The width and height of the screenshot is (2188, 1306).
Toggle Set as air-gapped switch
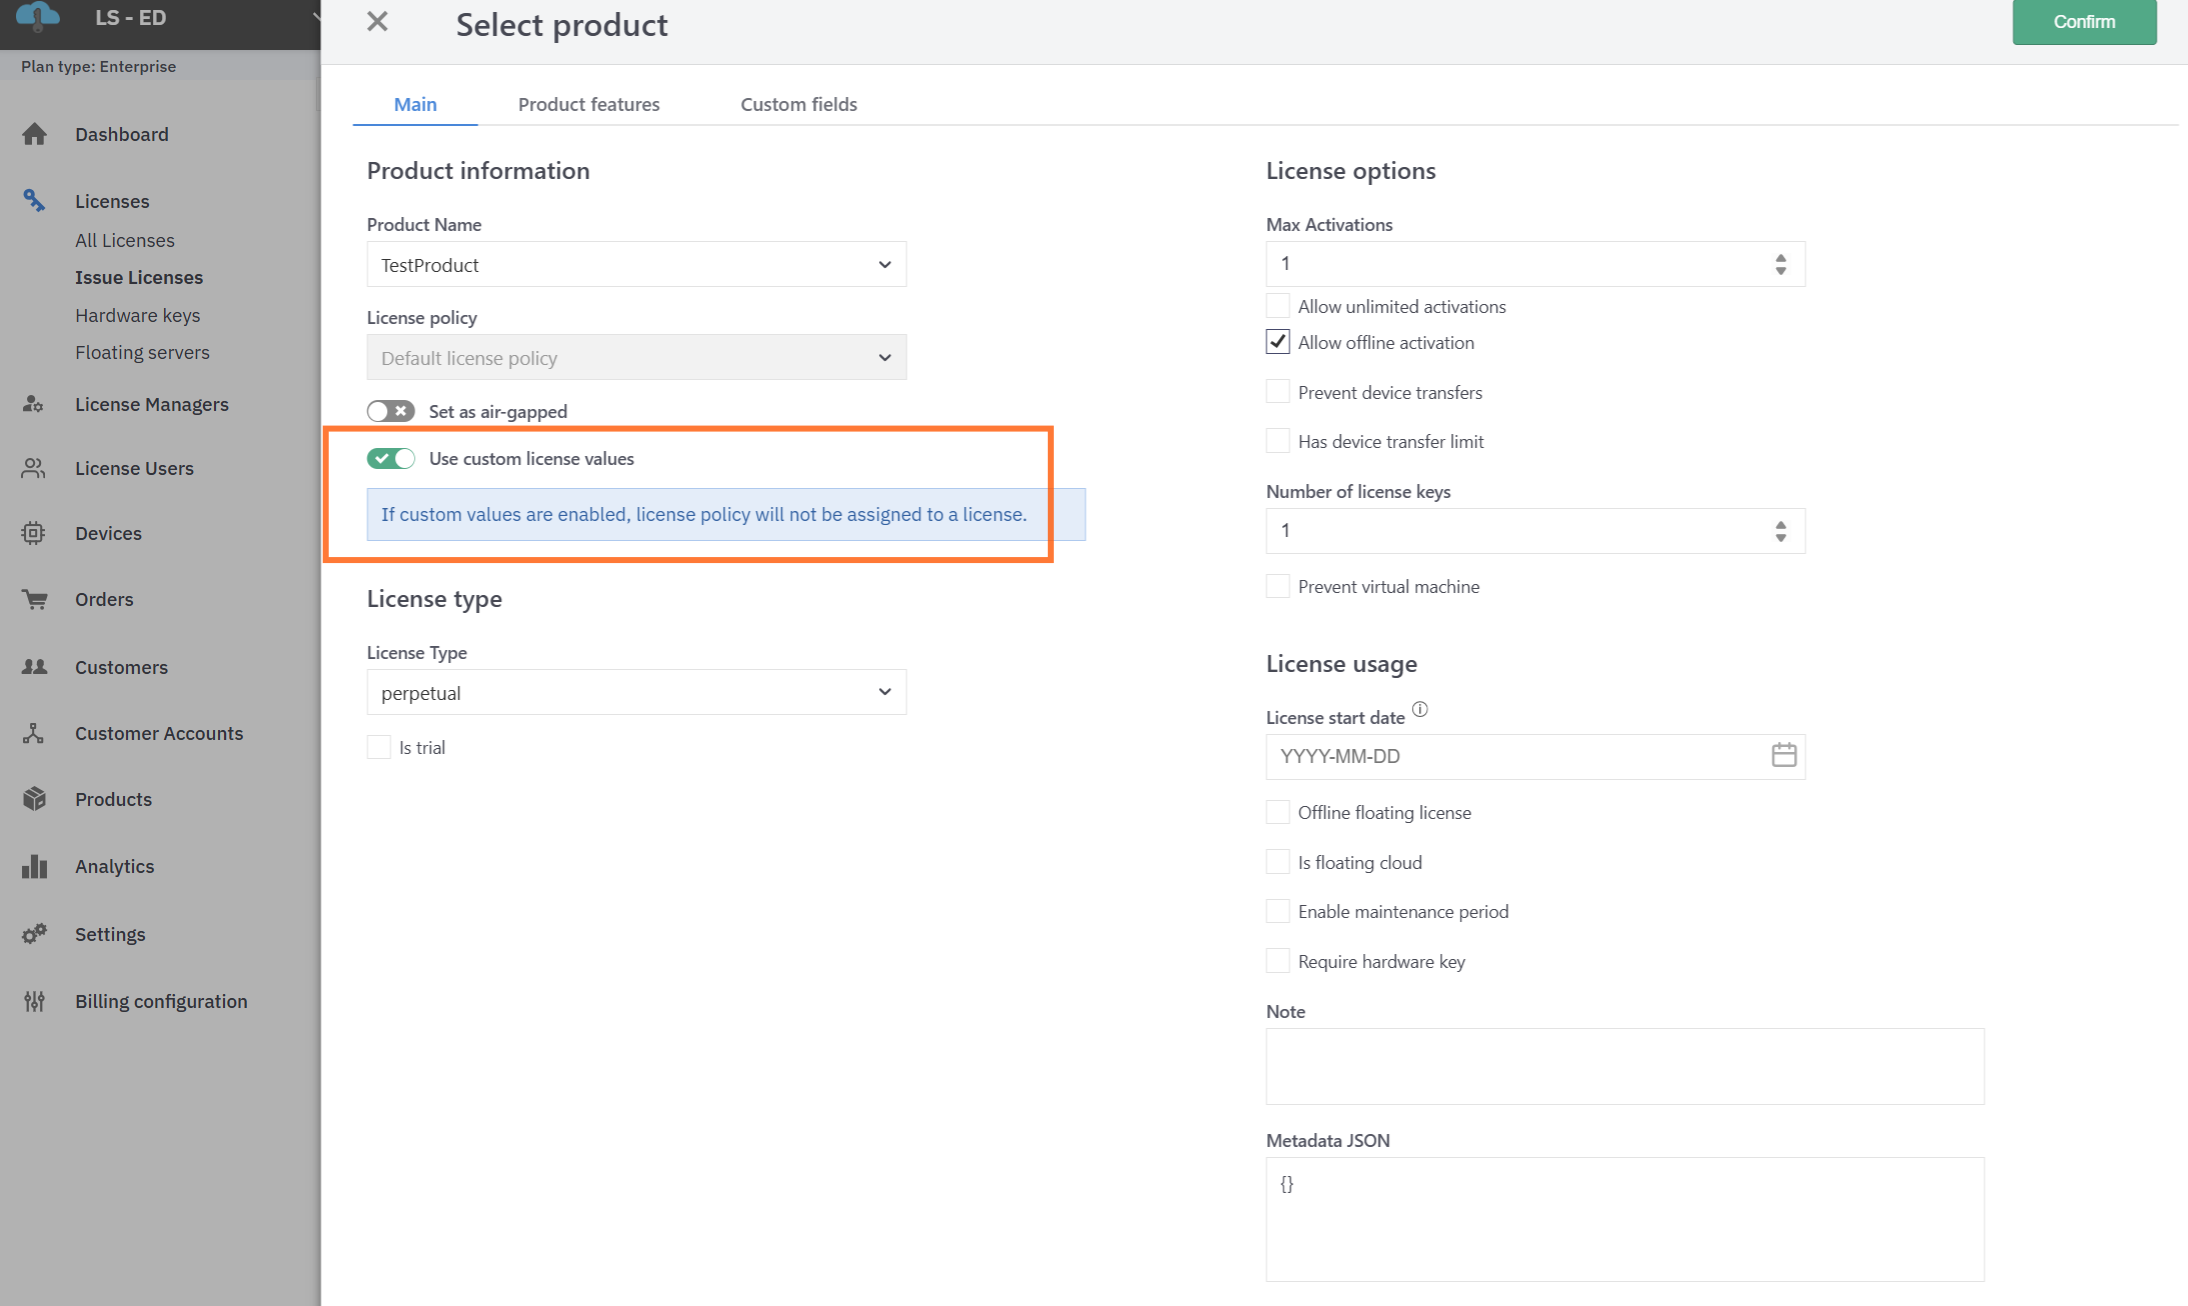[390, 411]
